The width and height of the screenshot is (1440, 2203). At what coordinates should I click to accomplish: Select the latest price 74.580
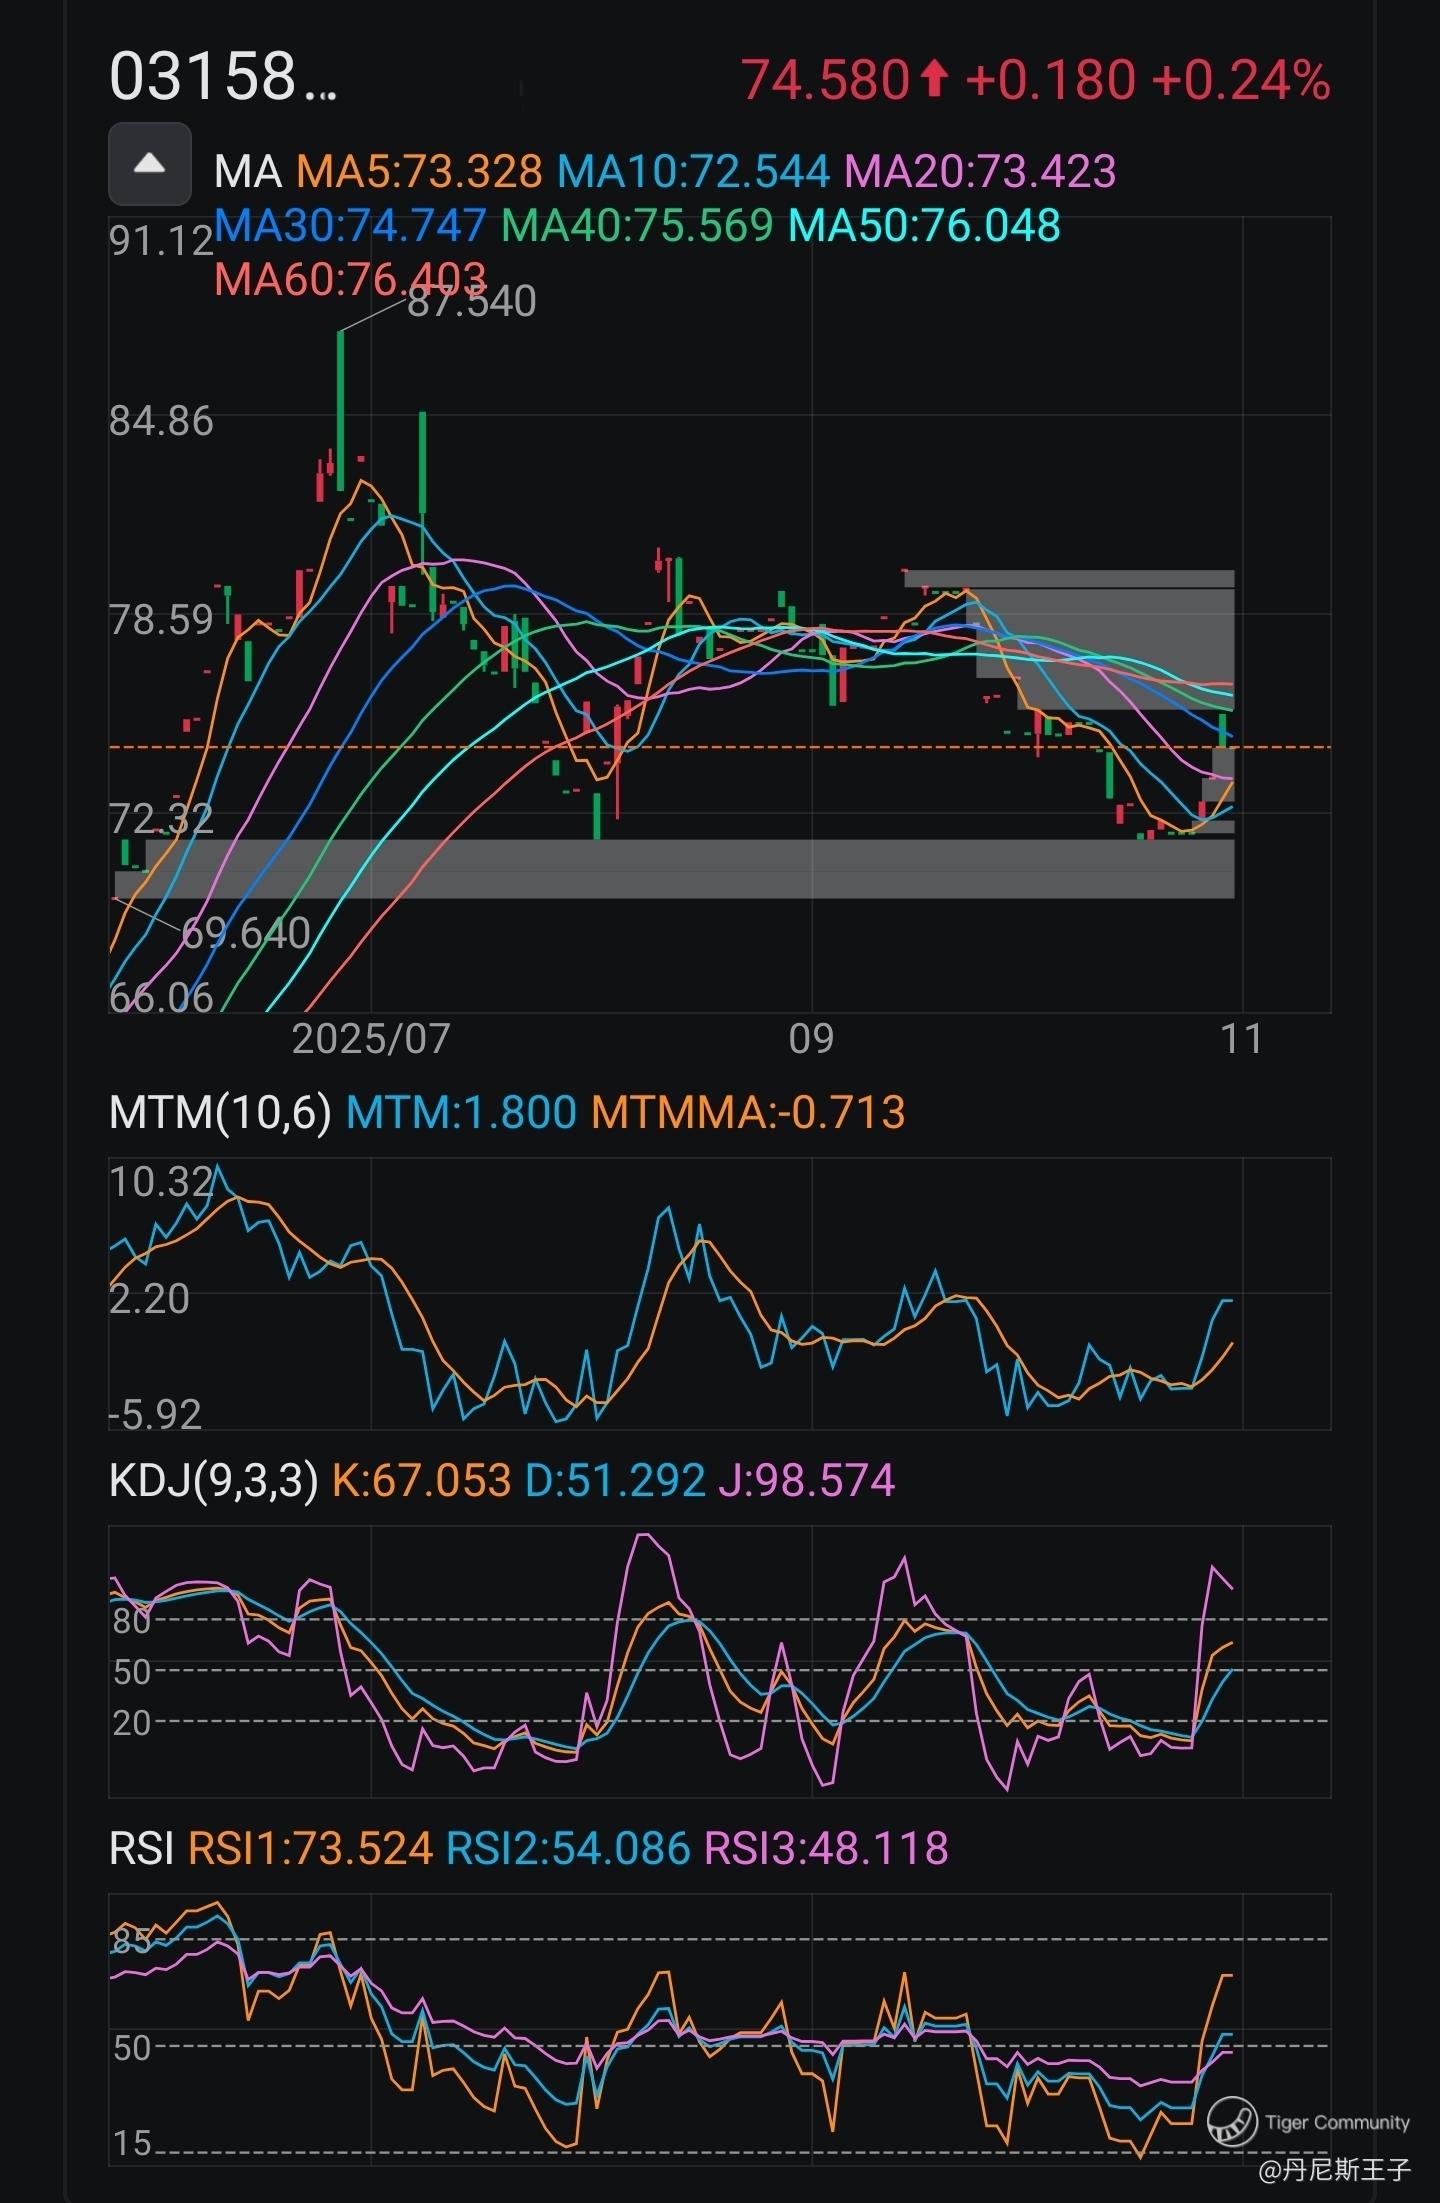tap(825, 79)
